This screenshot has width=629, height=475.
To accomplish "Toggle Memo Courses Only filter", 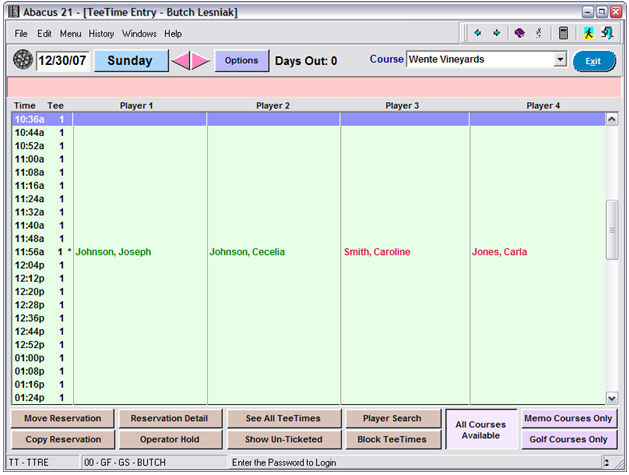I will coord(569,418).
